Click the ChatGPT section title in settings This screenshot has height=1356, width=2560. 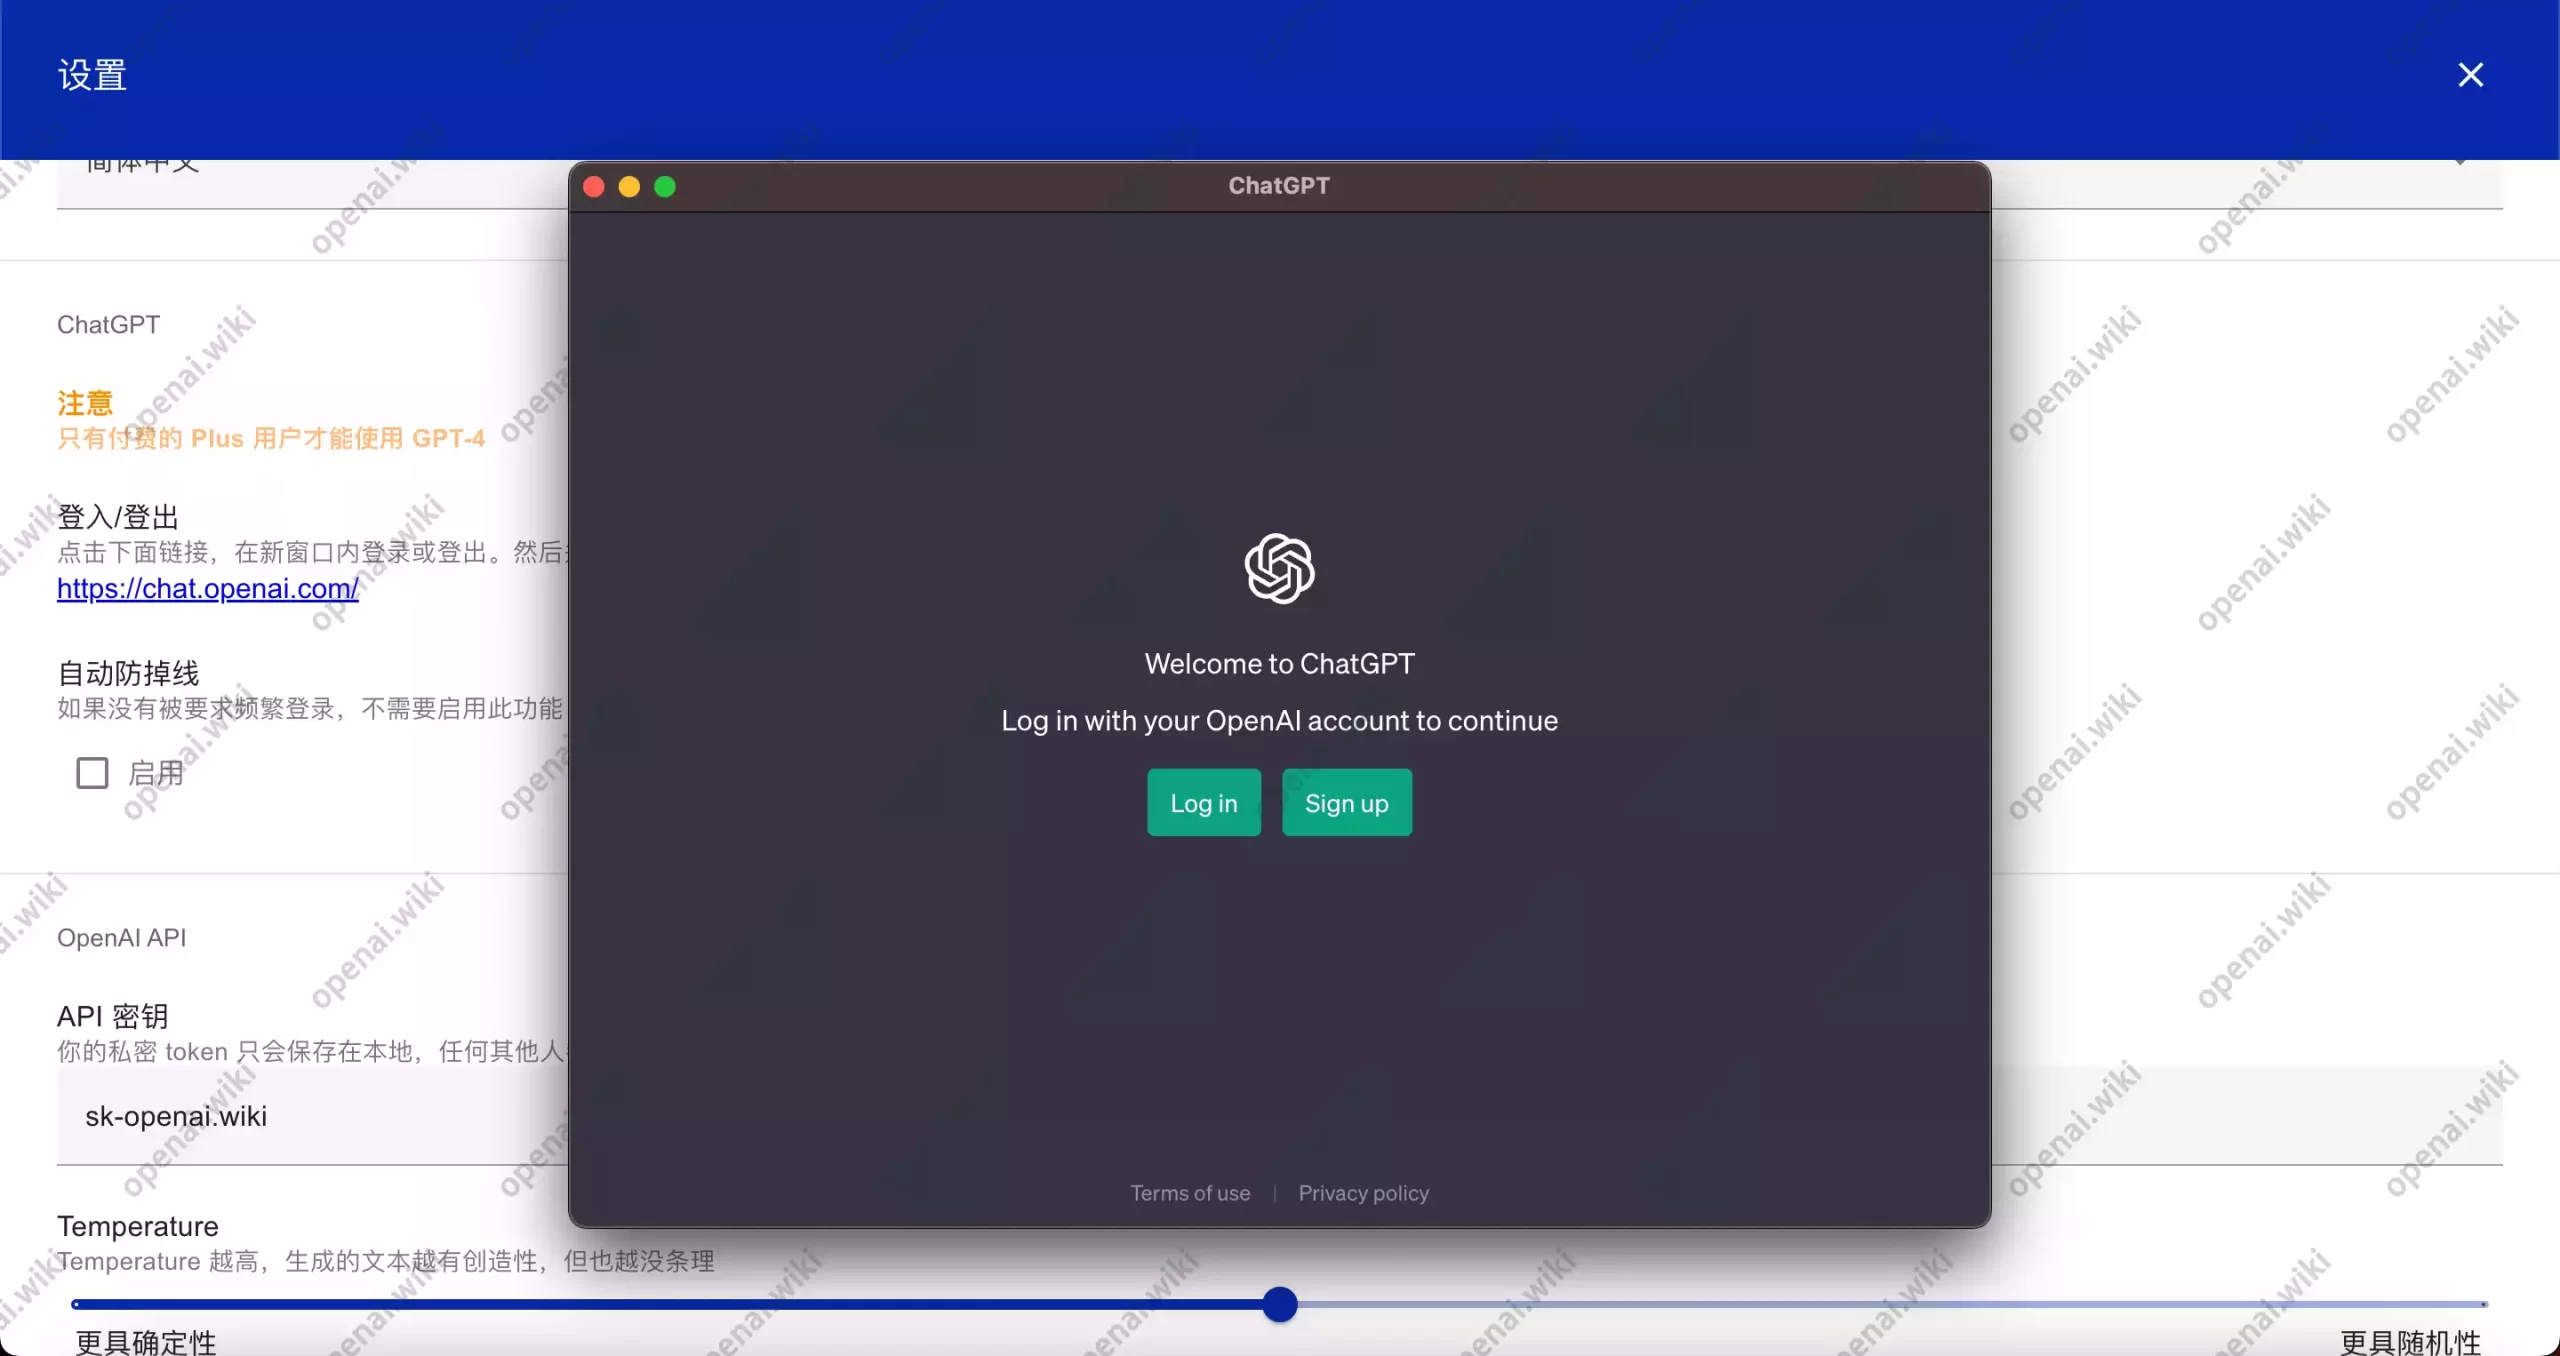click(108, 324)
